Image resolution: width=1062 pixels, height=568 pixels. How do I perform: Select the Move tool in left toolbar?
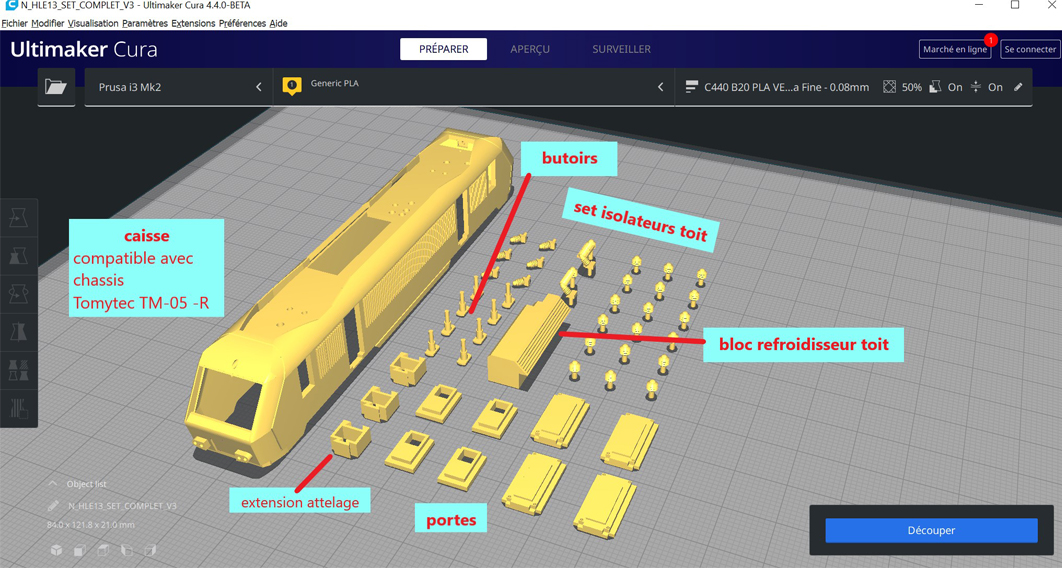point(19,217)
